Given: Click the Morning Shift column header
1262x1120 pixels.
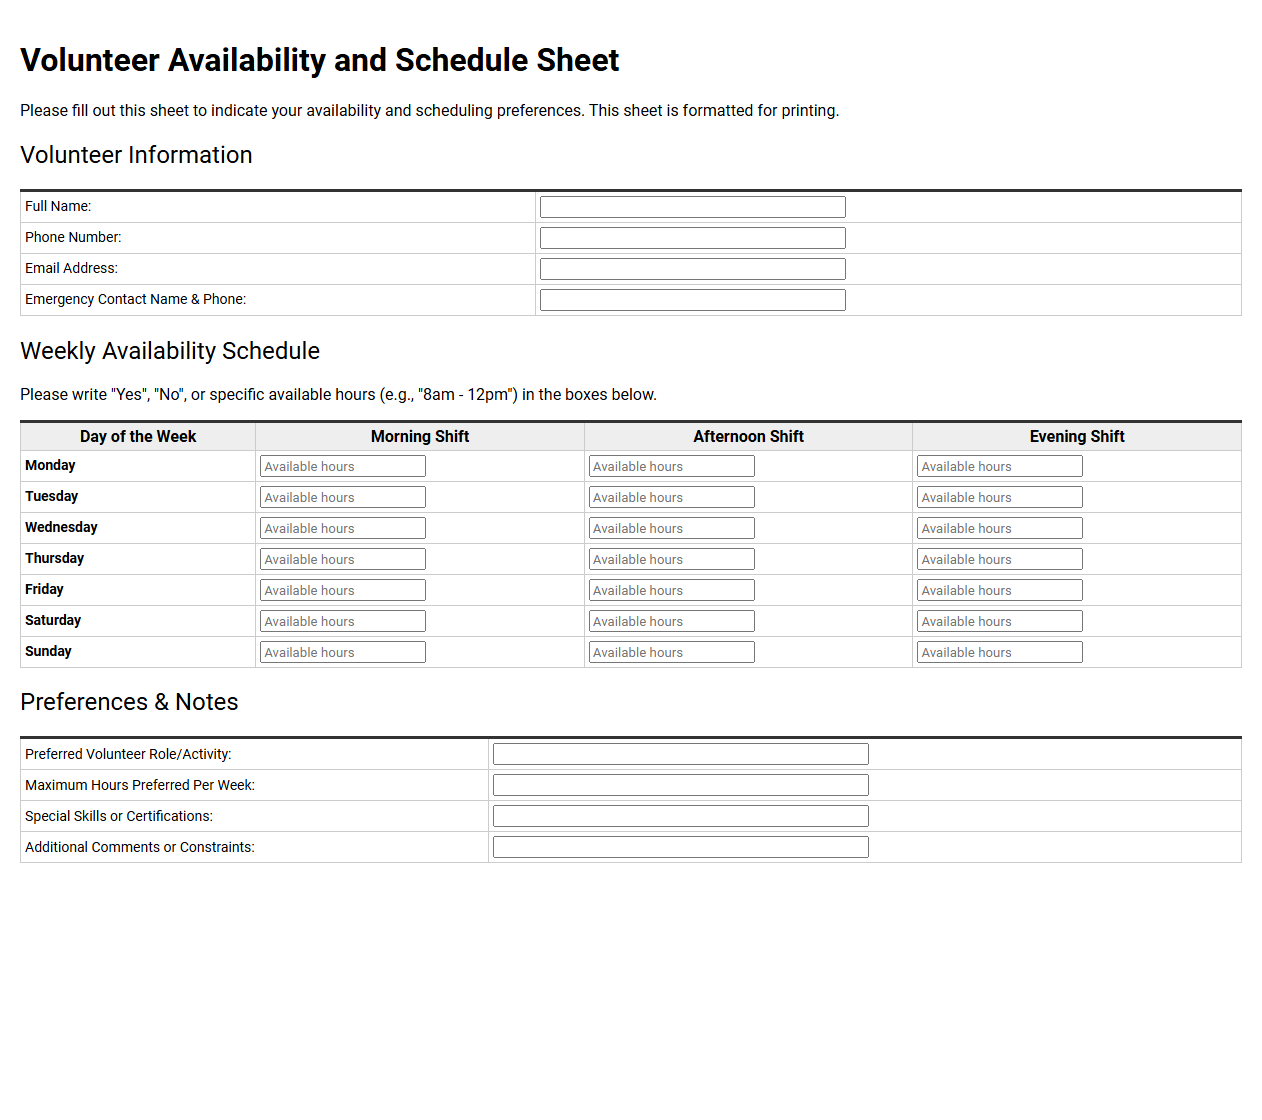Looking at the screenshot, I should (x=420, y=436).
